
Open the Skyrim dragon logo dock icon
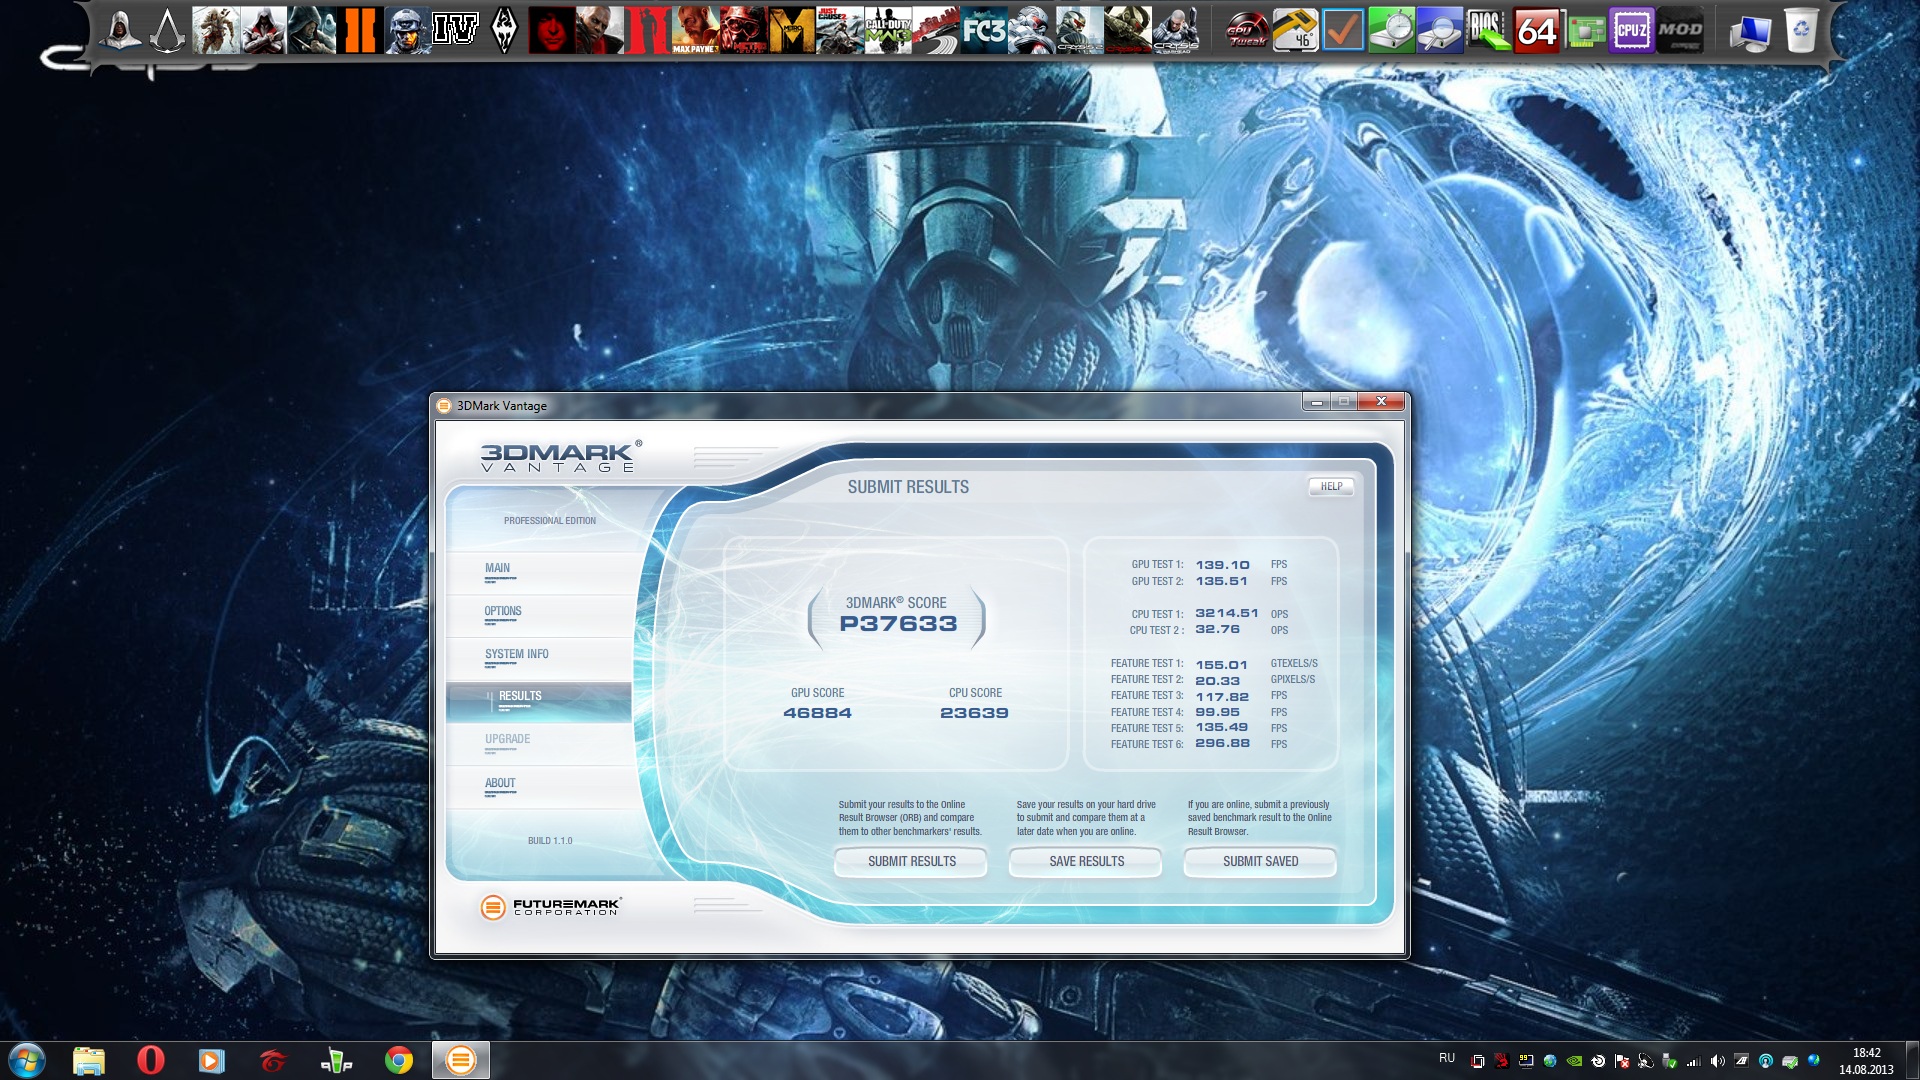(x=504, y=30)
